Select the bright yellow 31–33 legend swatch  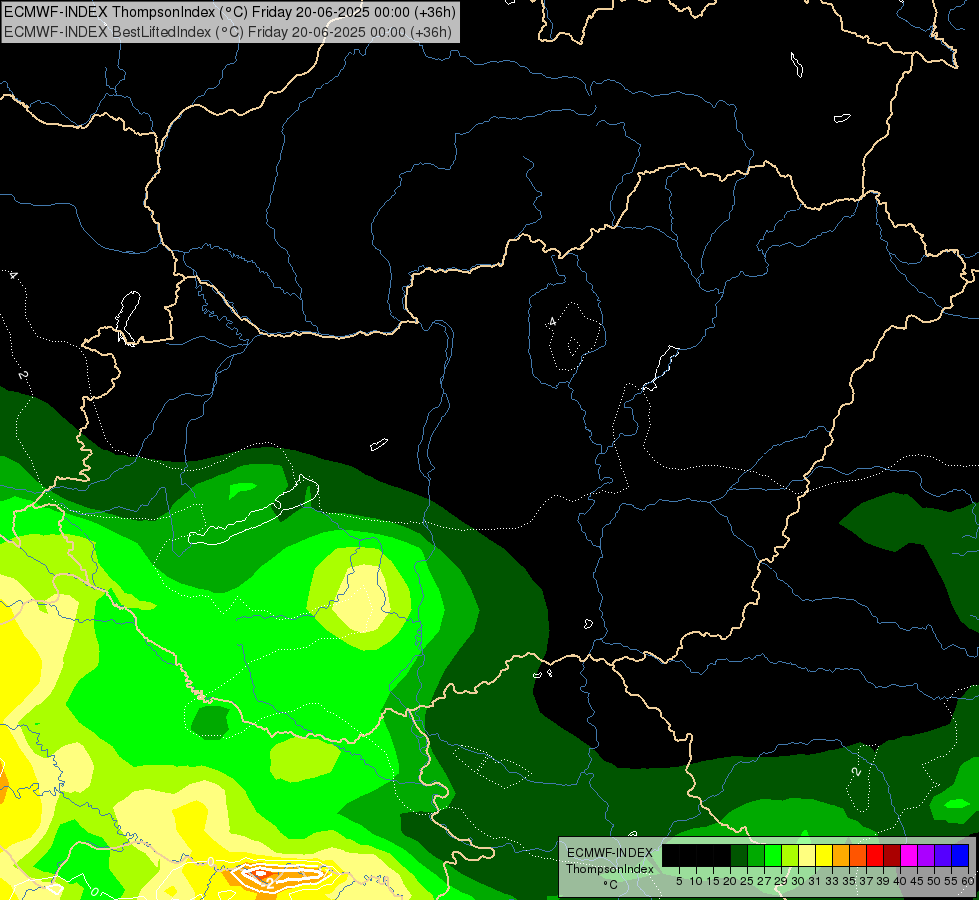click(x=824, y=855)
